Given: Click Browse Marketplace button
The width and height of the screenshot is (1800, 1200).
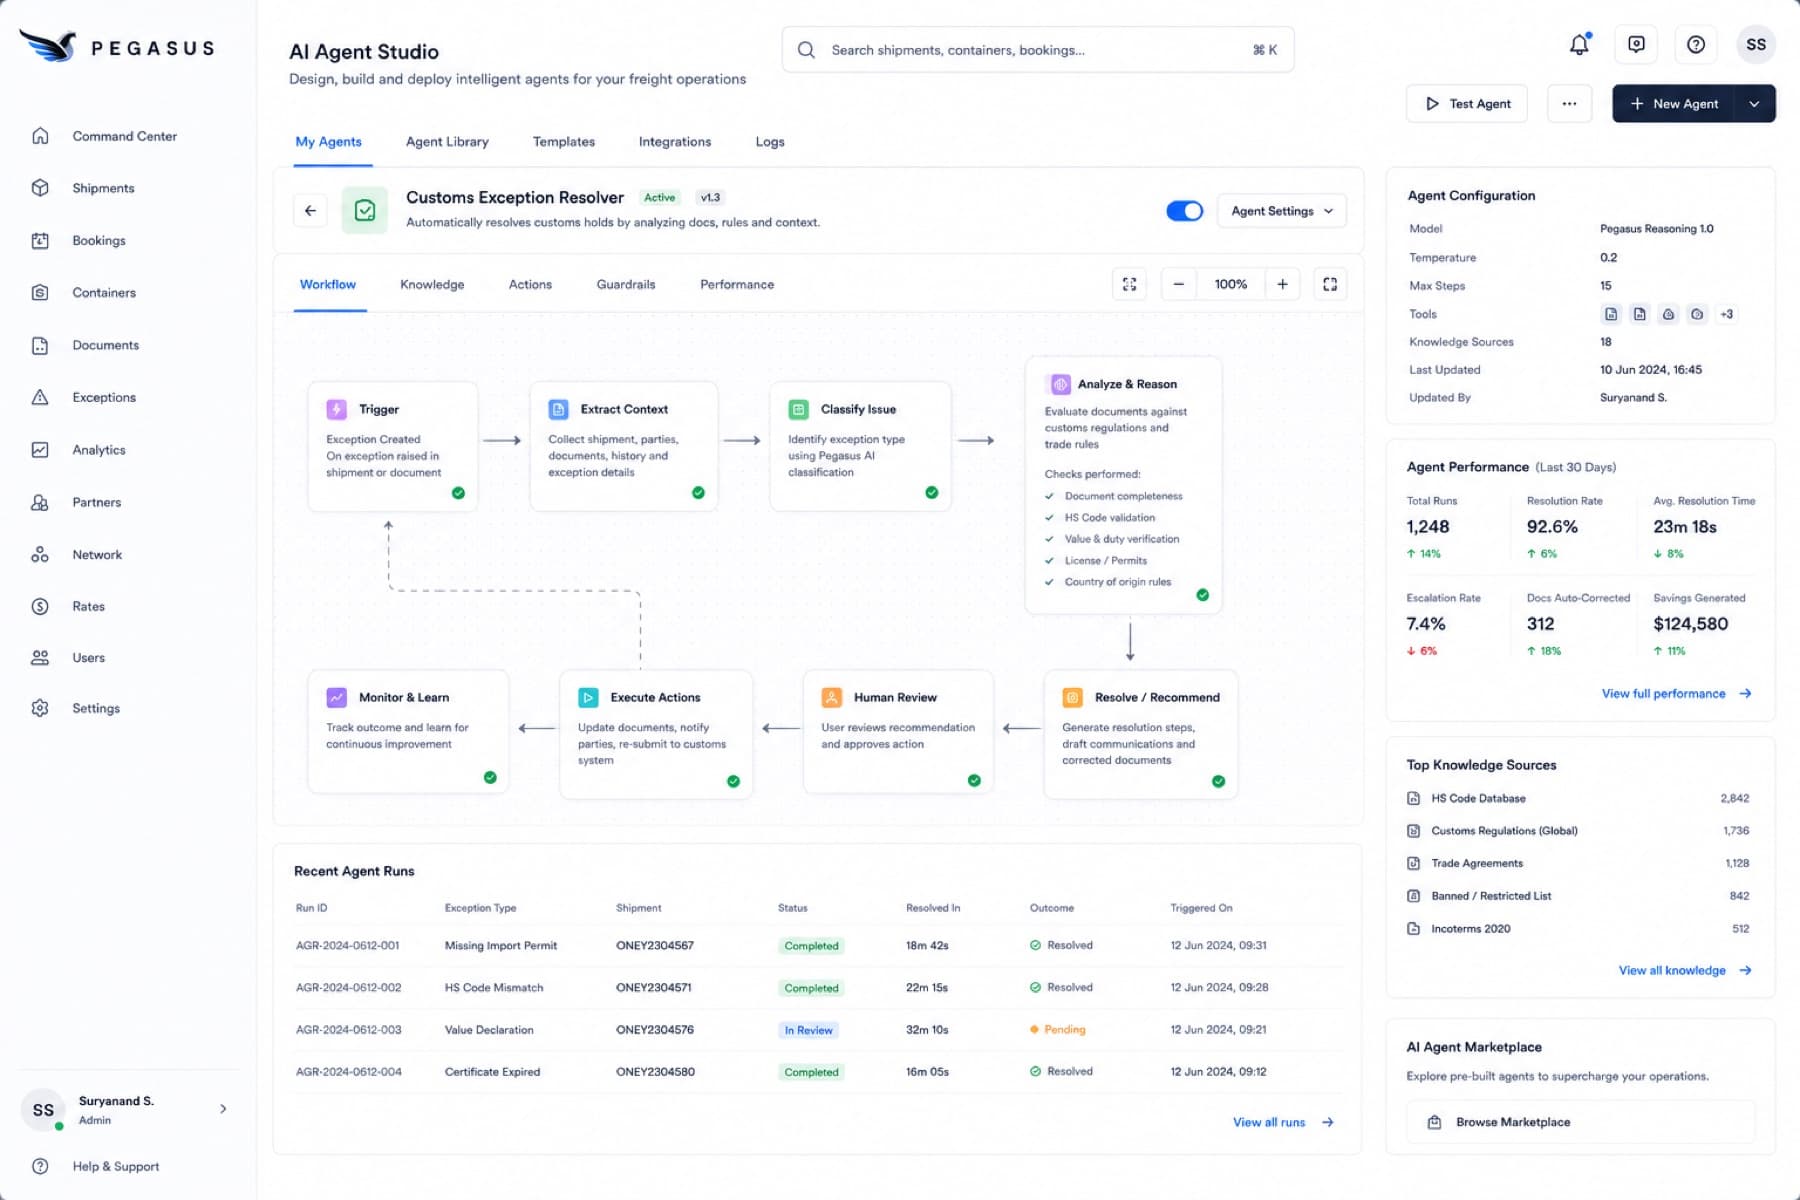Looking at the screenshot, I should click(1580, 1122).
